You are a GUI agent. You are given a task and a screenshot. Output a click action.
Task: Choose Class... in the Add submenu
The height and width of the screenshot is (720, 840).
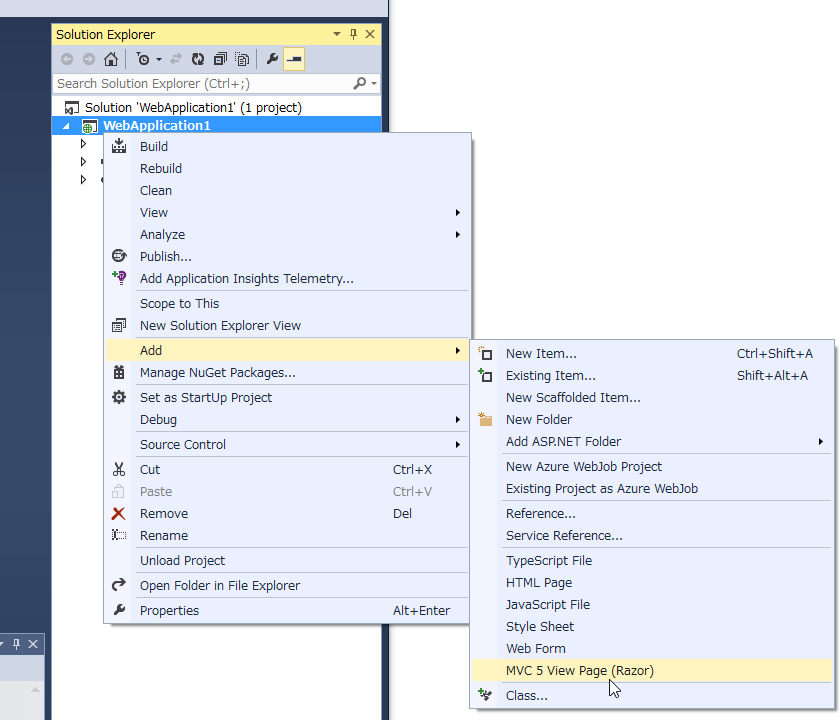click(x=652, y=695)
